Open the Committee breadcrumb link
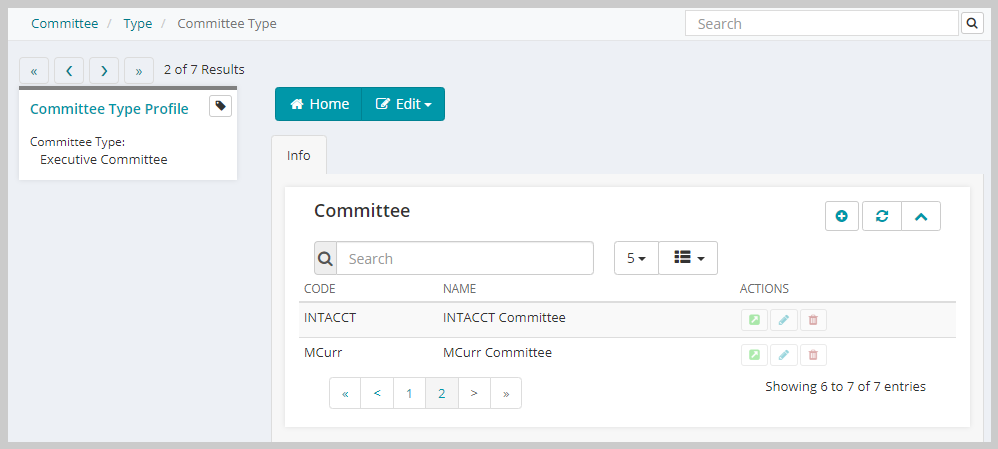This screenshot has height=449, width=998. coord(65,24)
